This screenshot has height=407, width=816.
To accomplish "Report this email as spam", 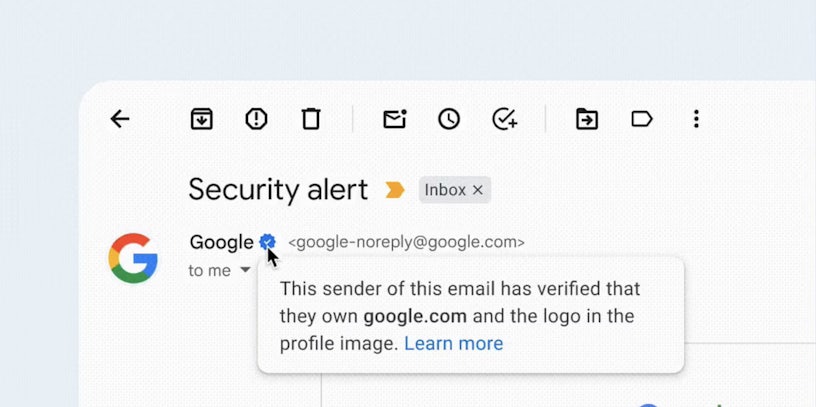I will (x=256, y=120).
